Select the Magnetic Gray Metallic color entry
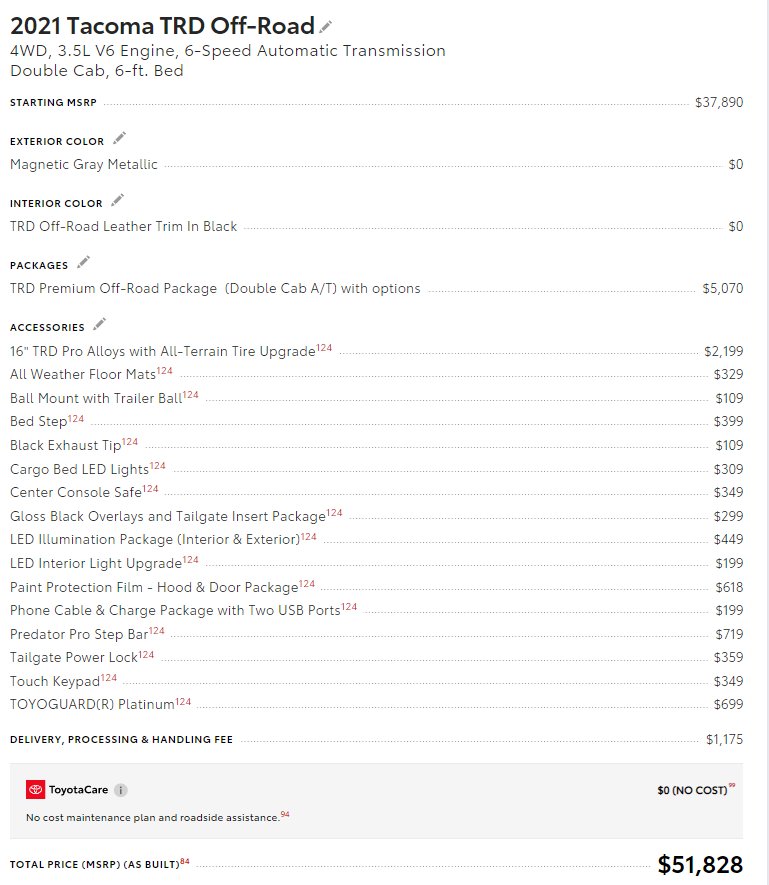The height and width of the screenshot is (885, 769). (x=84, y=164)
